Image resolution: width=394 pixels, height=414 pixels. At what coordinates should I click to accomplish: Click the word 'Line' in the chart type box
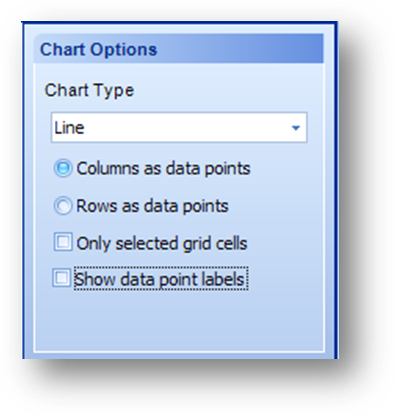point(69,128)
